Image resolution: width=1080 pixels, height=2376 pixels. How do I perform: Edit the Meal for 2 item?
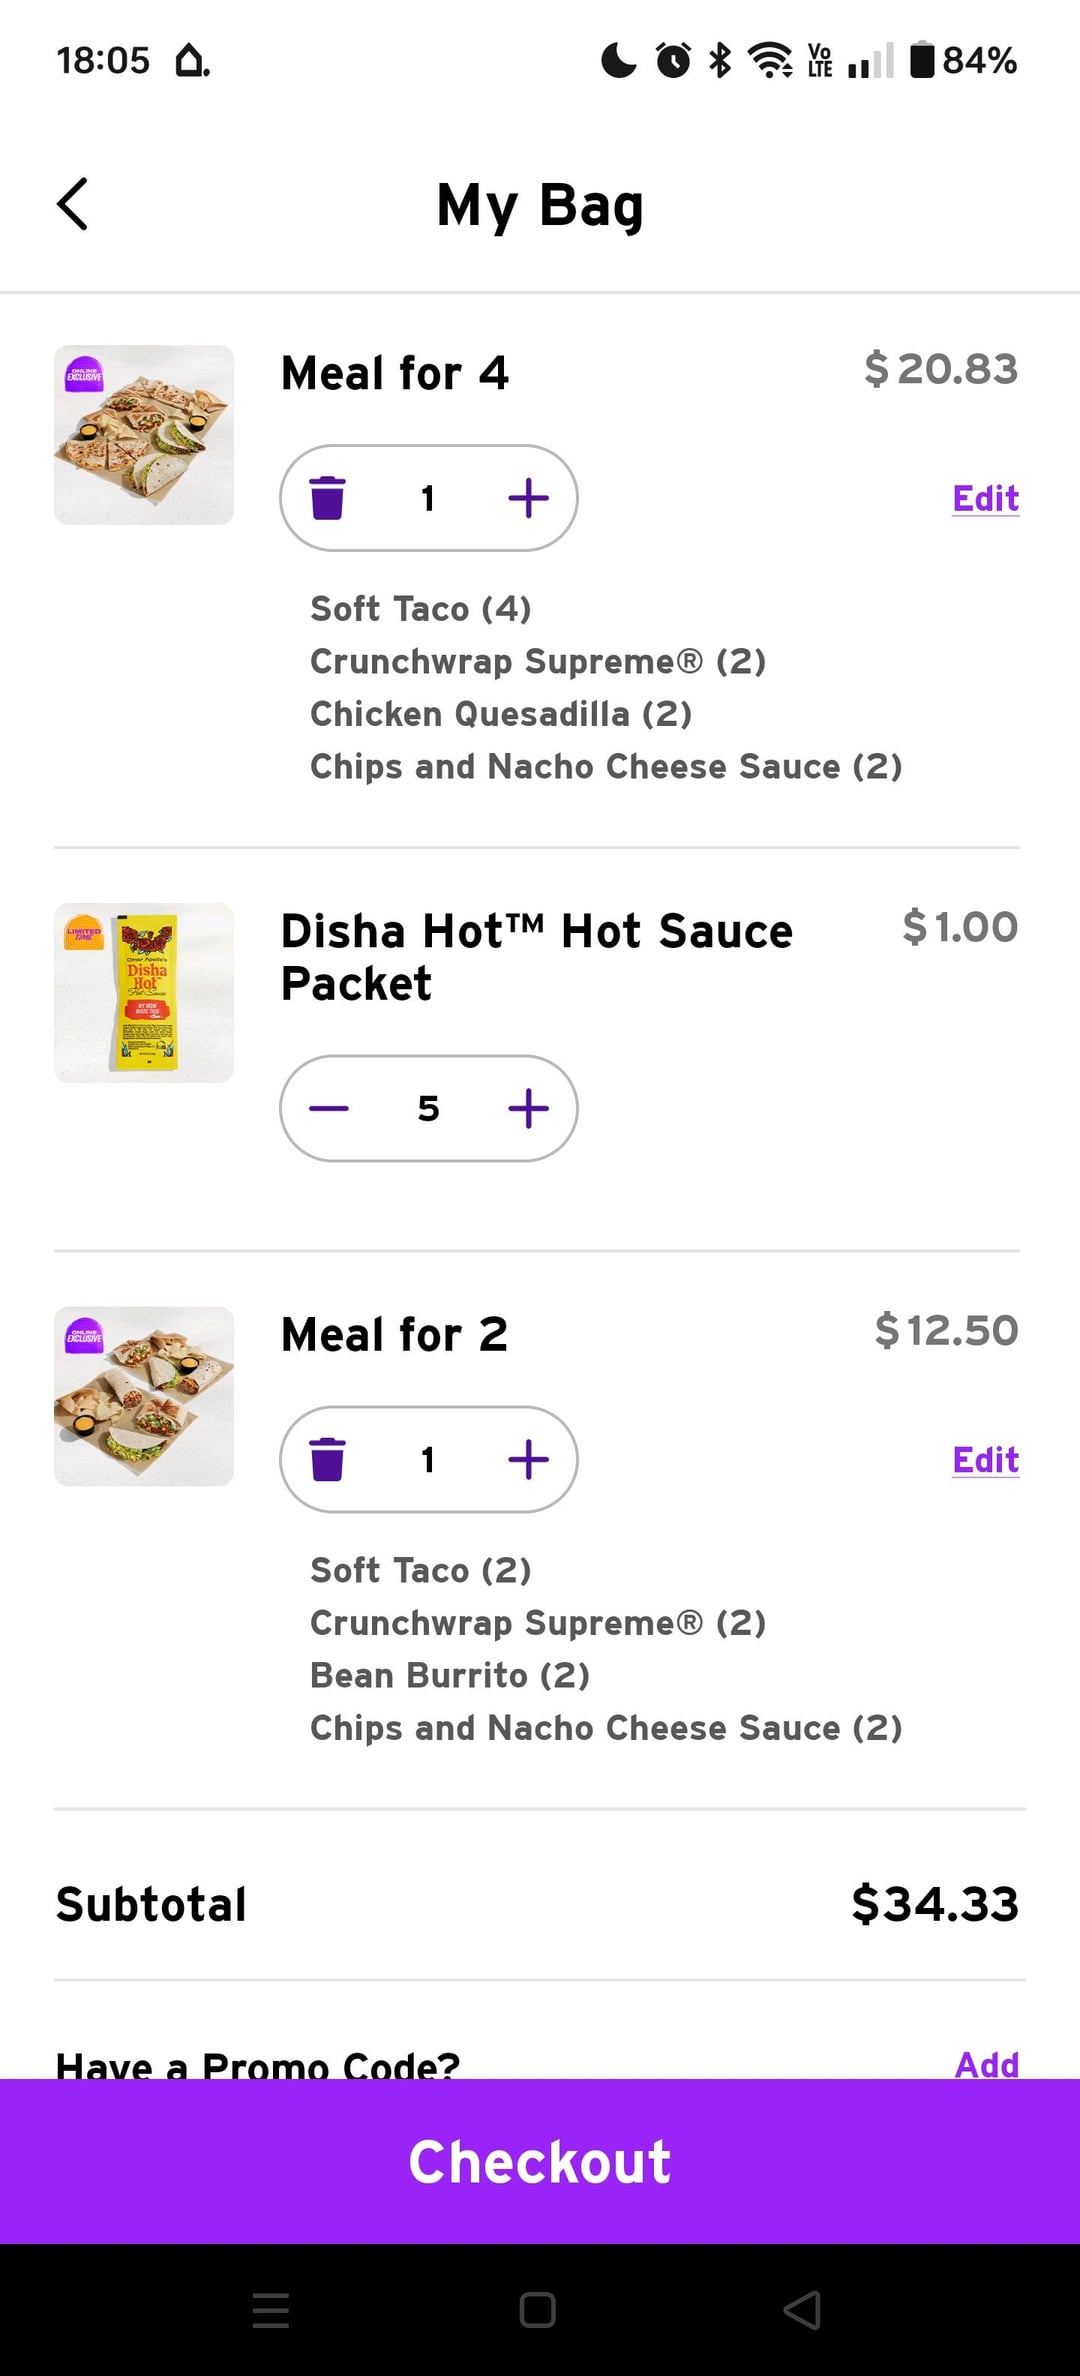coord(985,1460)
